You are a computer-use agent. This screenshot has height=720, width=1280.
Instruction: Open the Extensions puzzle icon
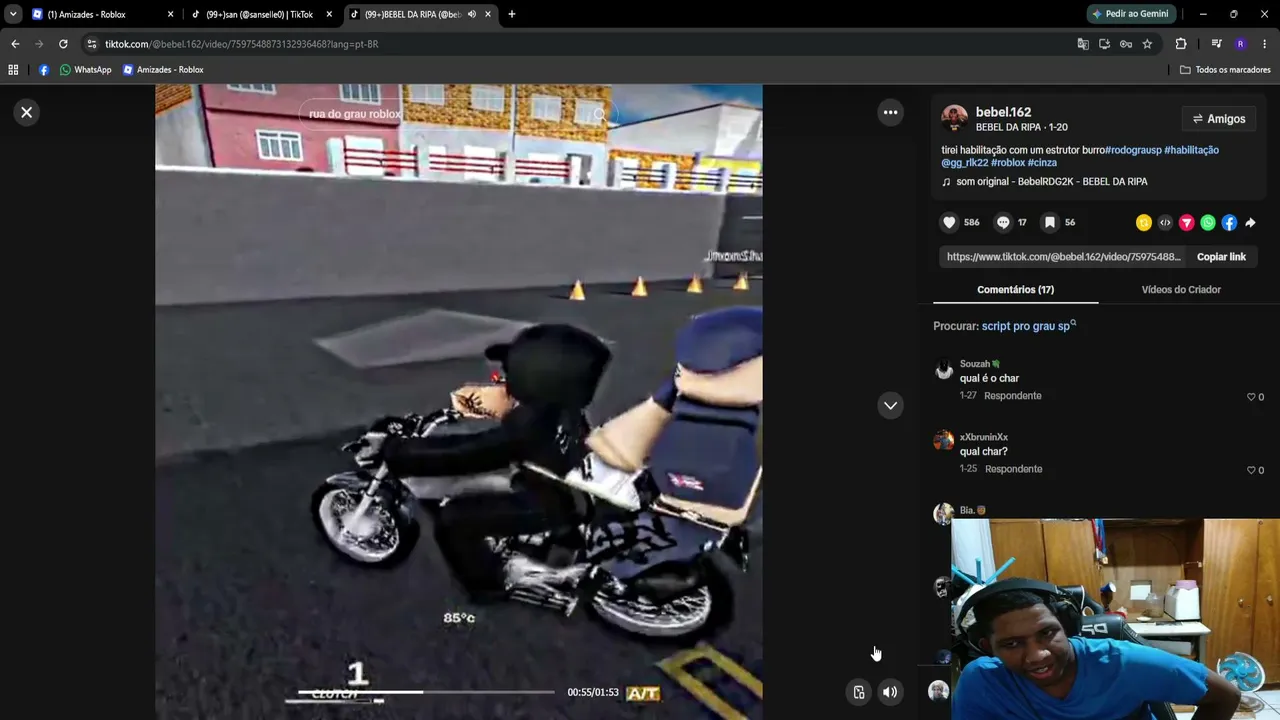coord(1181,44)
